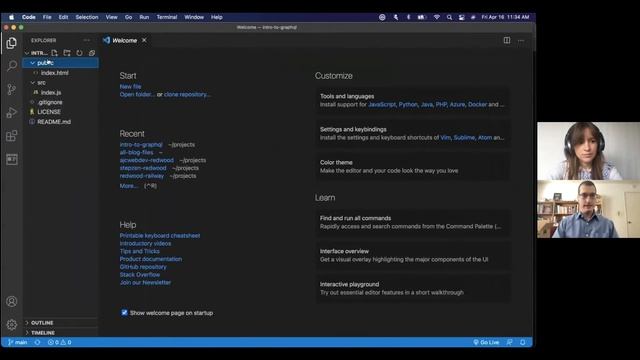Select the Welcome tab
Image resolution: width=640 pixels, height=360 pixels.
click(124, 40)
